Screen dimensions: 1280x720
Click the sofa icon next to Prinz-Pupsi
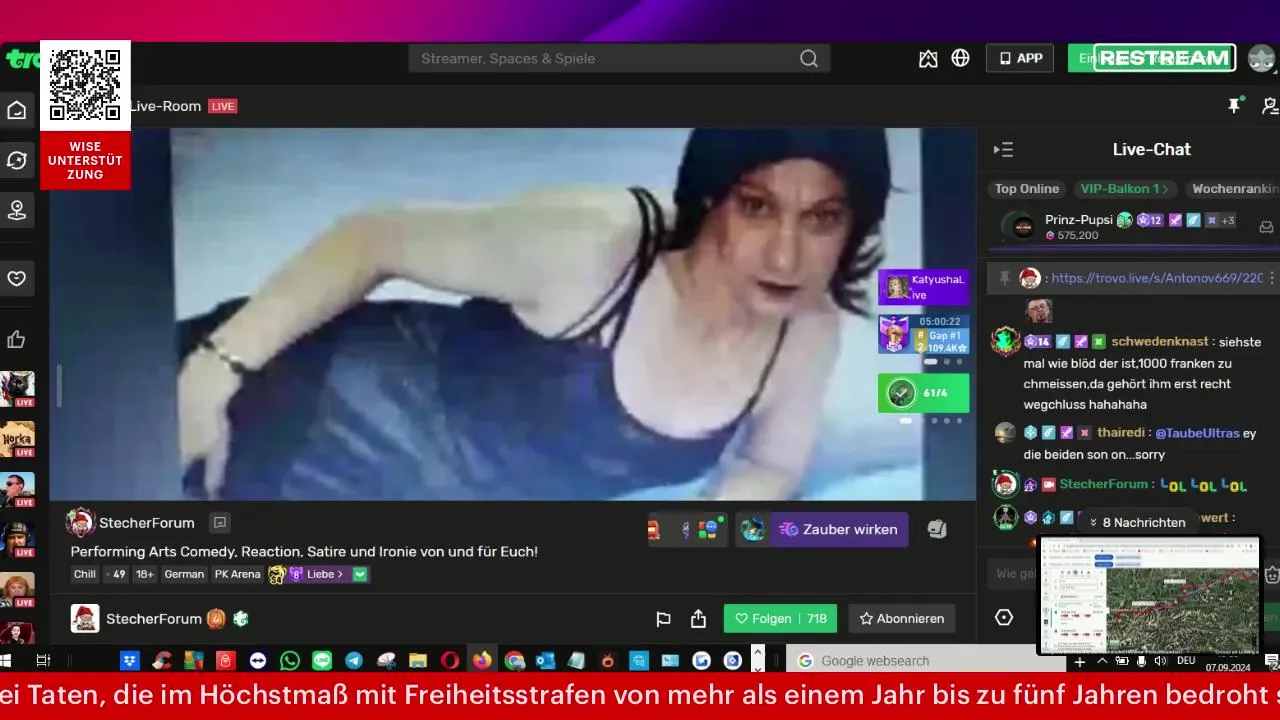tap(1266, 227)
